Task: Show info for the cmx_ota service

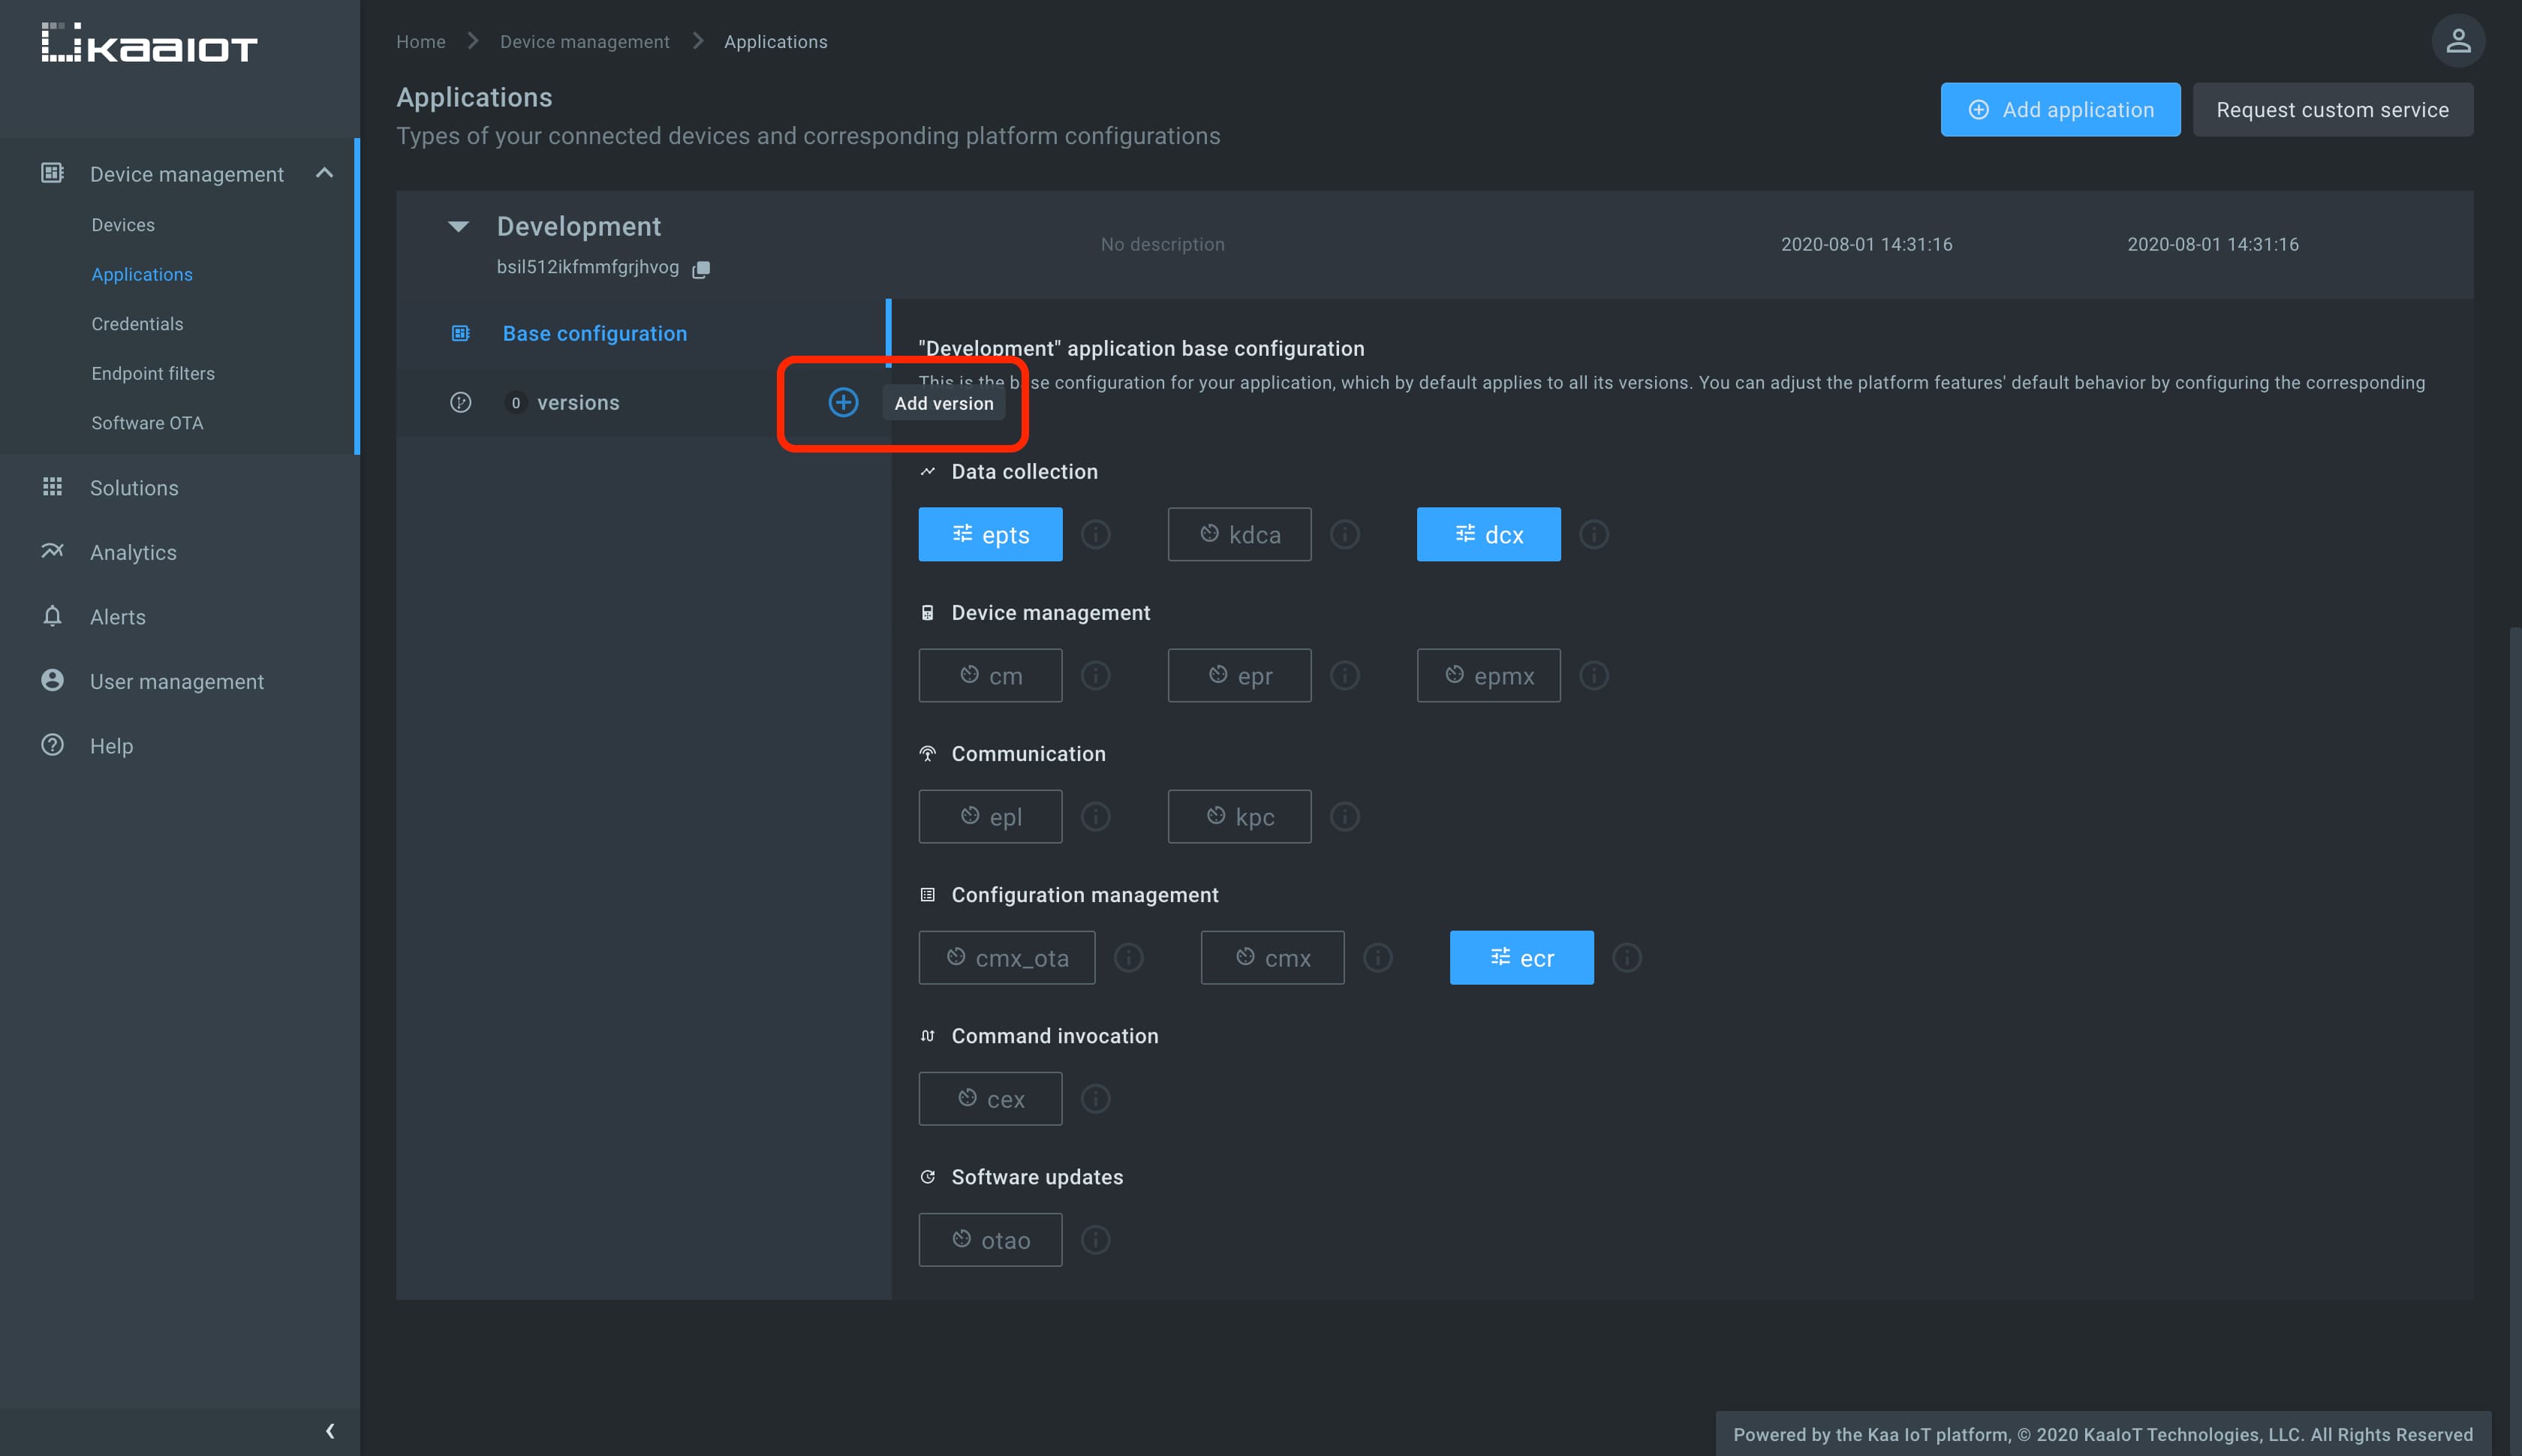Action: 1129,957
